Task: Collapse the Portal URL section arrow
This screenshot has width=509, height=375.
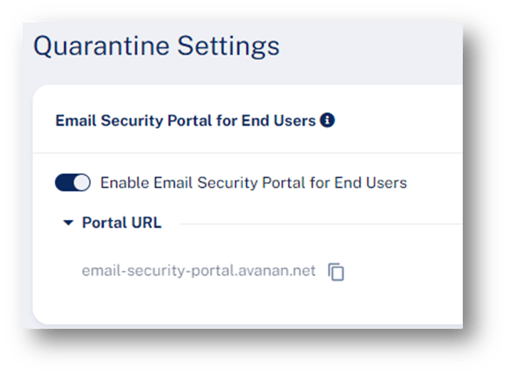Action: pos(68,223)
